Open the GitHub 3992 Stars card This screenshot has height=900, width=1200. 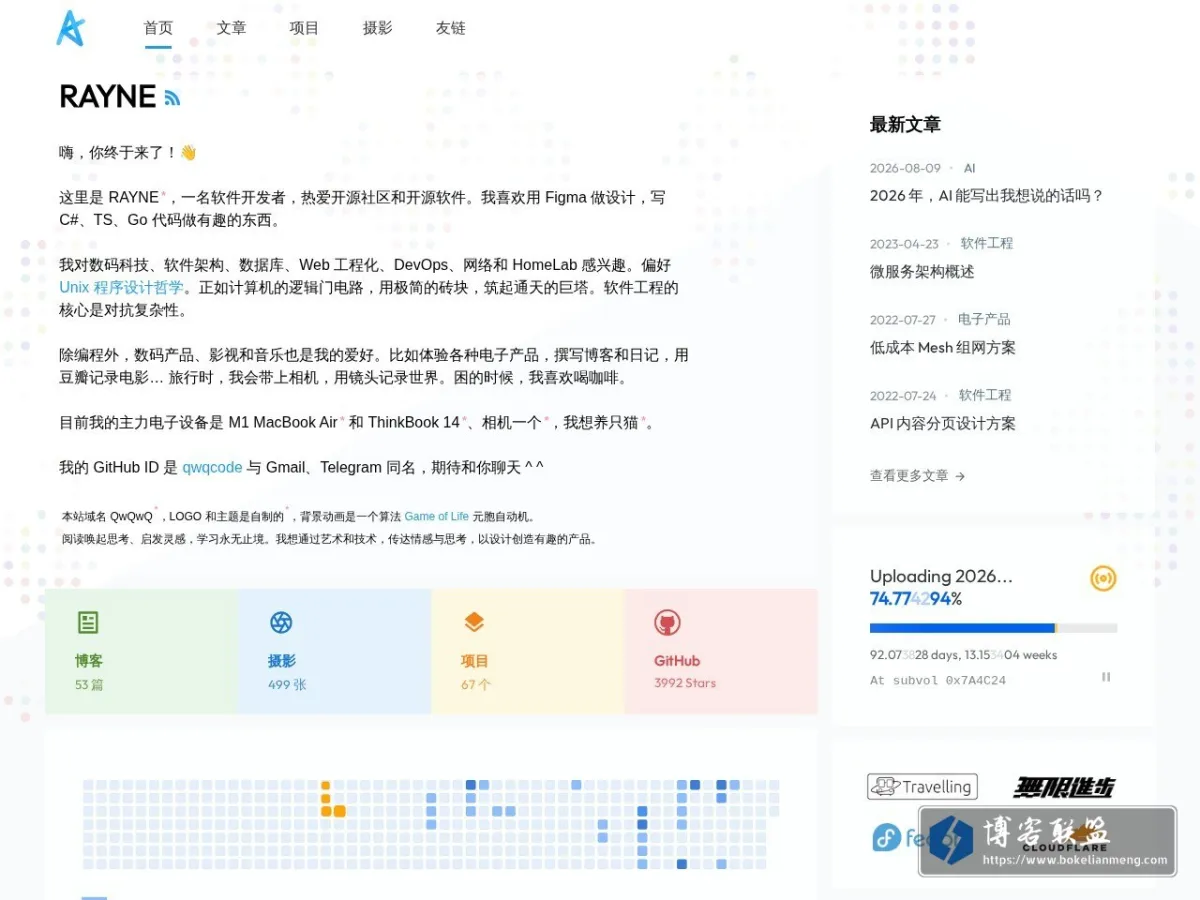pos(721,651)
